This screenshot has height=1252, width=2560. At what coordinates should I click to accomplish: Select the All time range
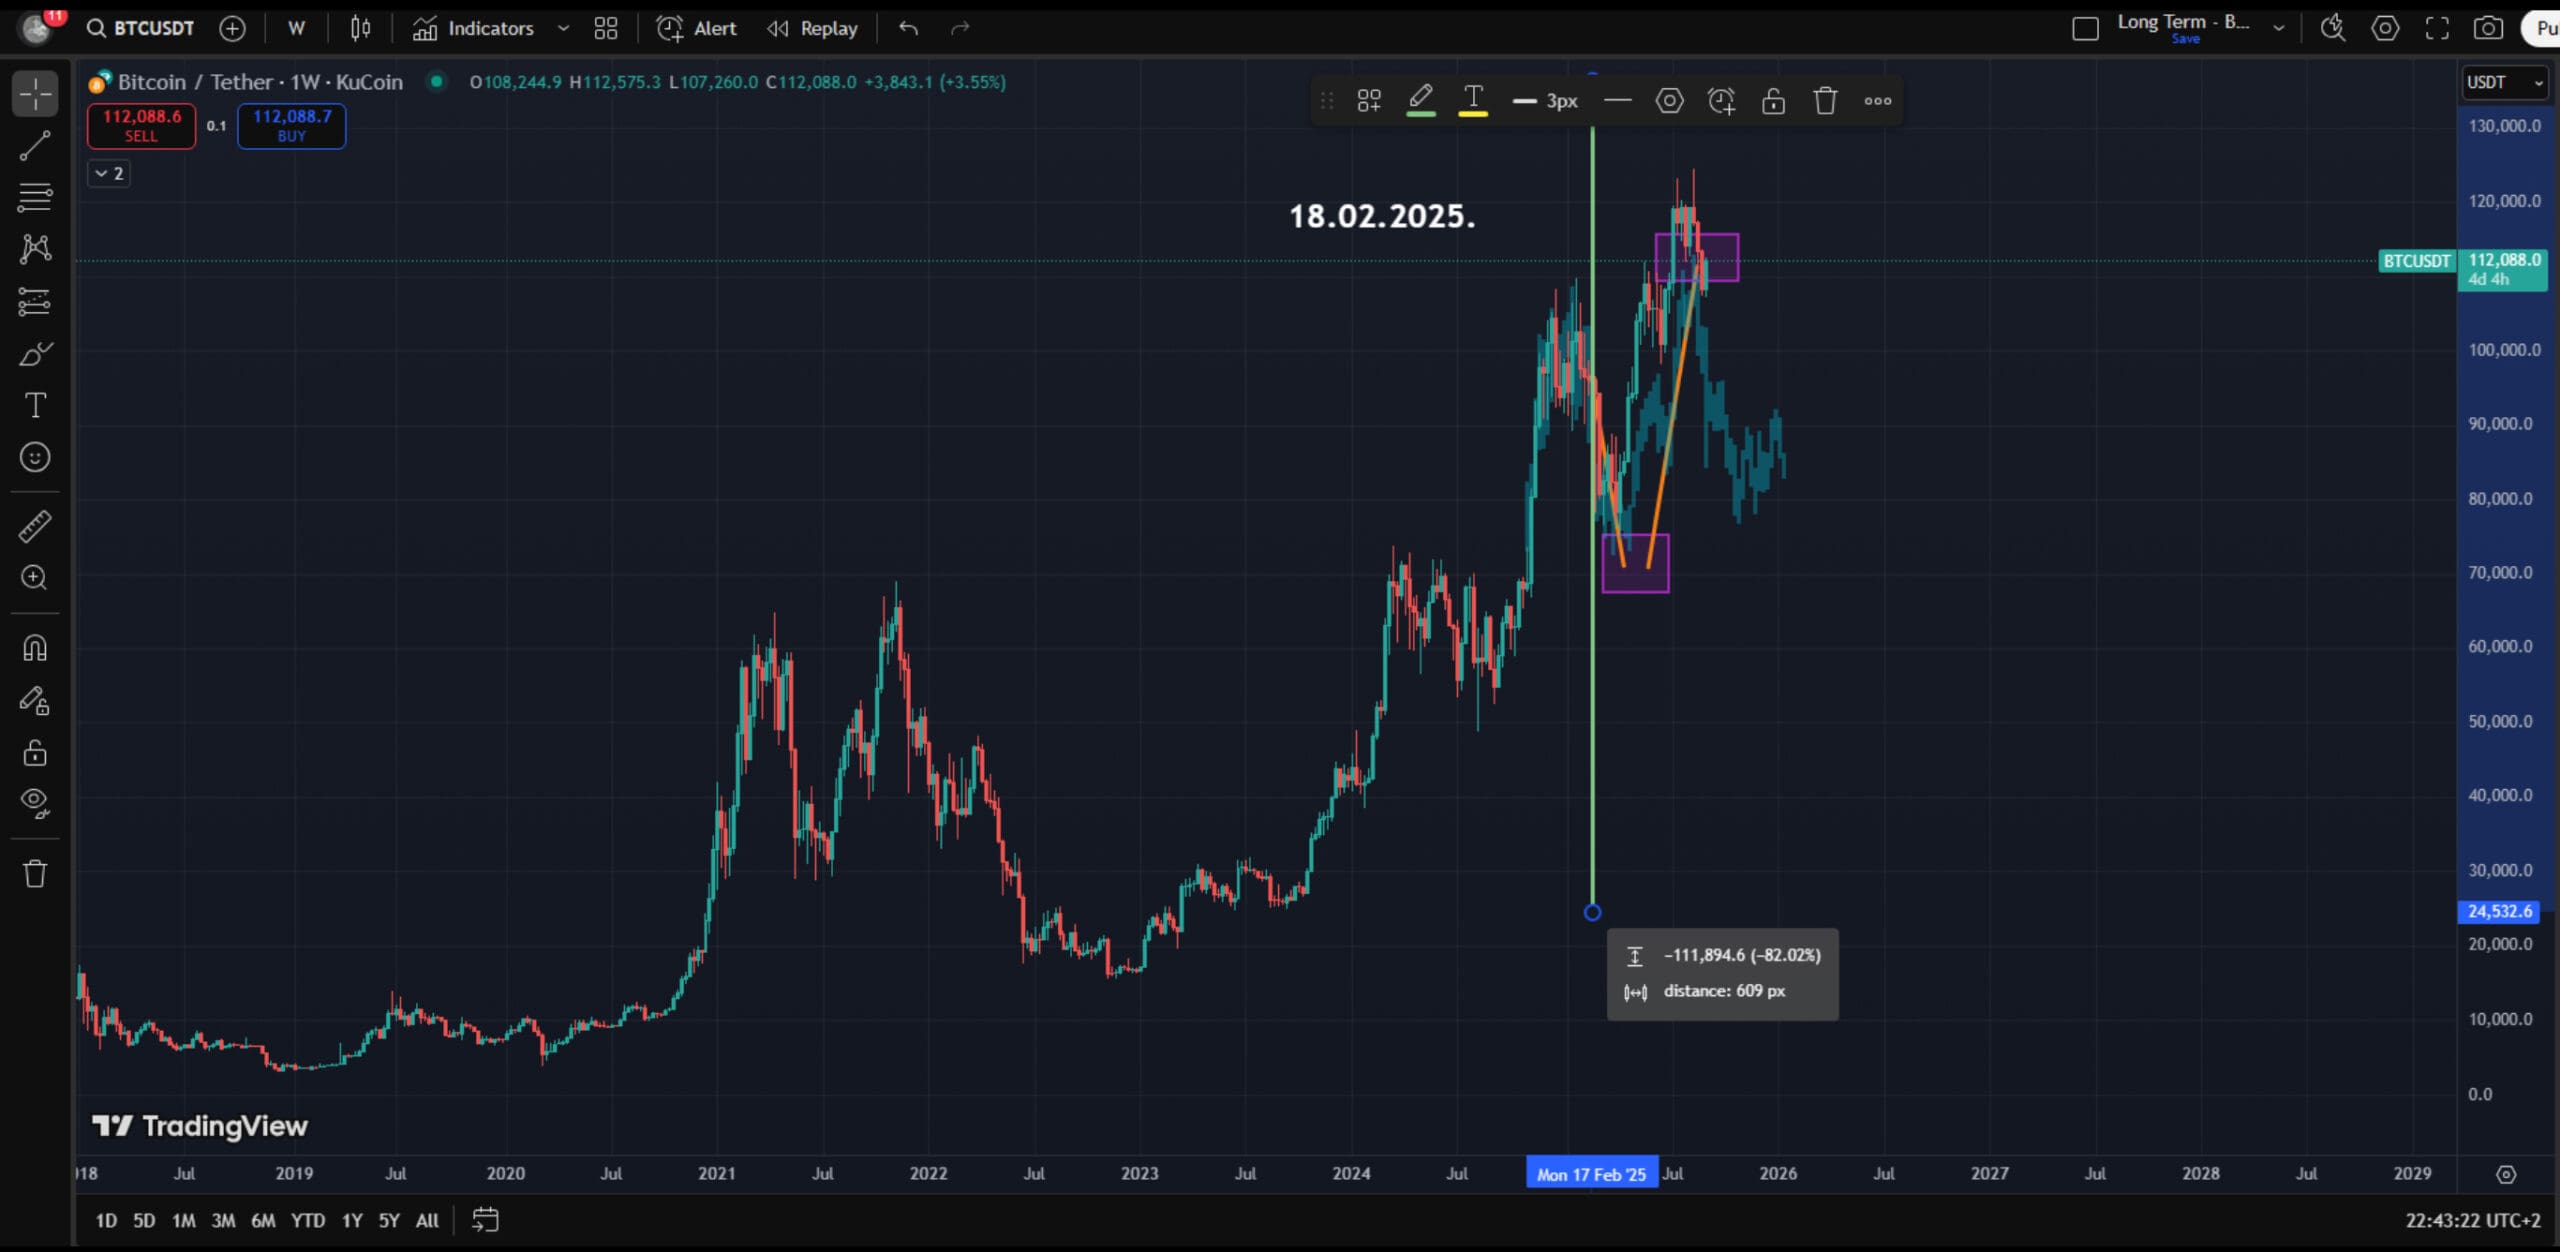click(427, 1220)
